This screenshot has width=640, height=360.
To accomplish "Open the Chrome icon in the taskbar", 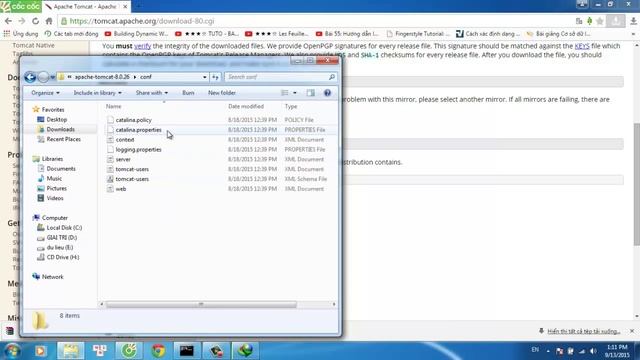I will [x=158, y=351].
